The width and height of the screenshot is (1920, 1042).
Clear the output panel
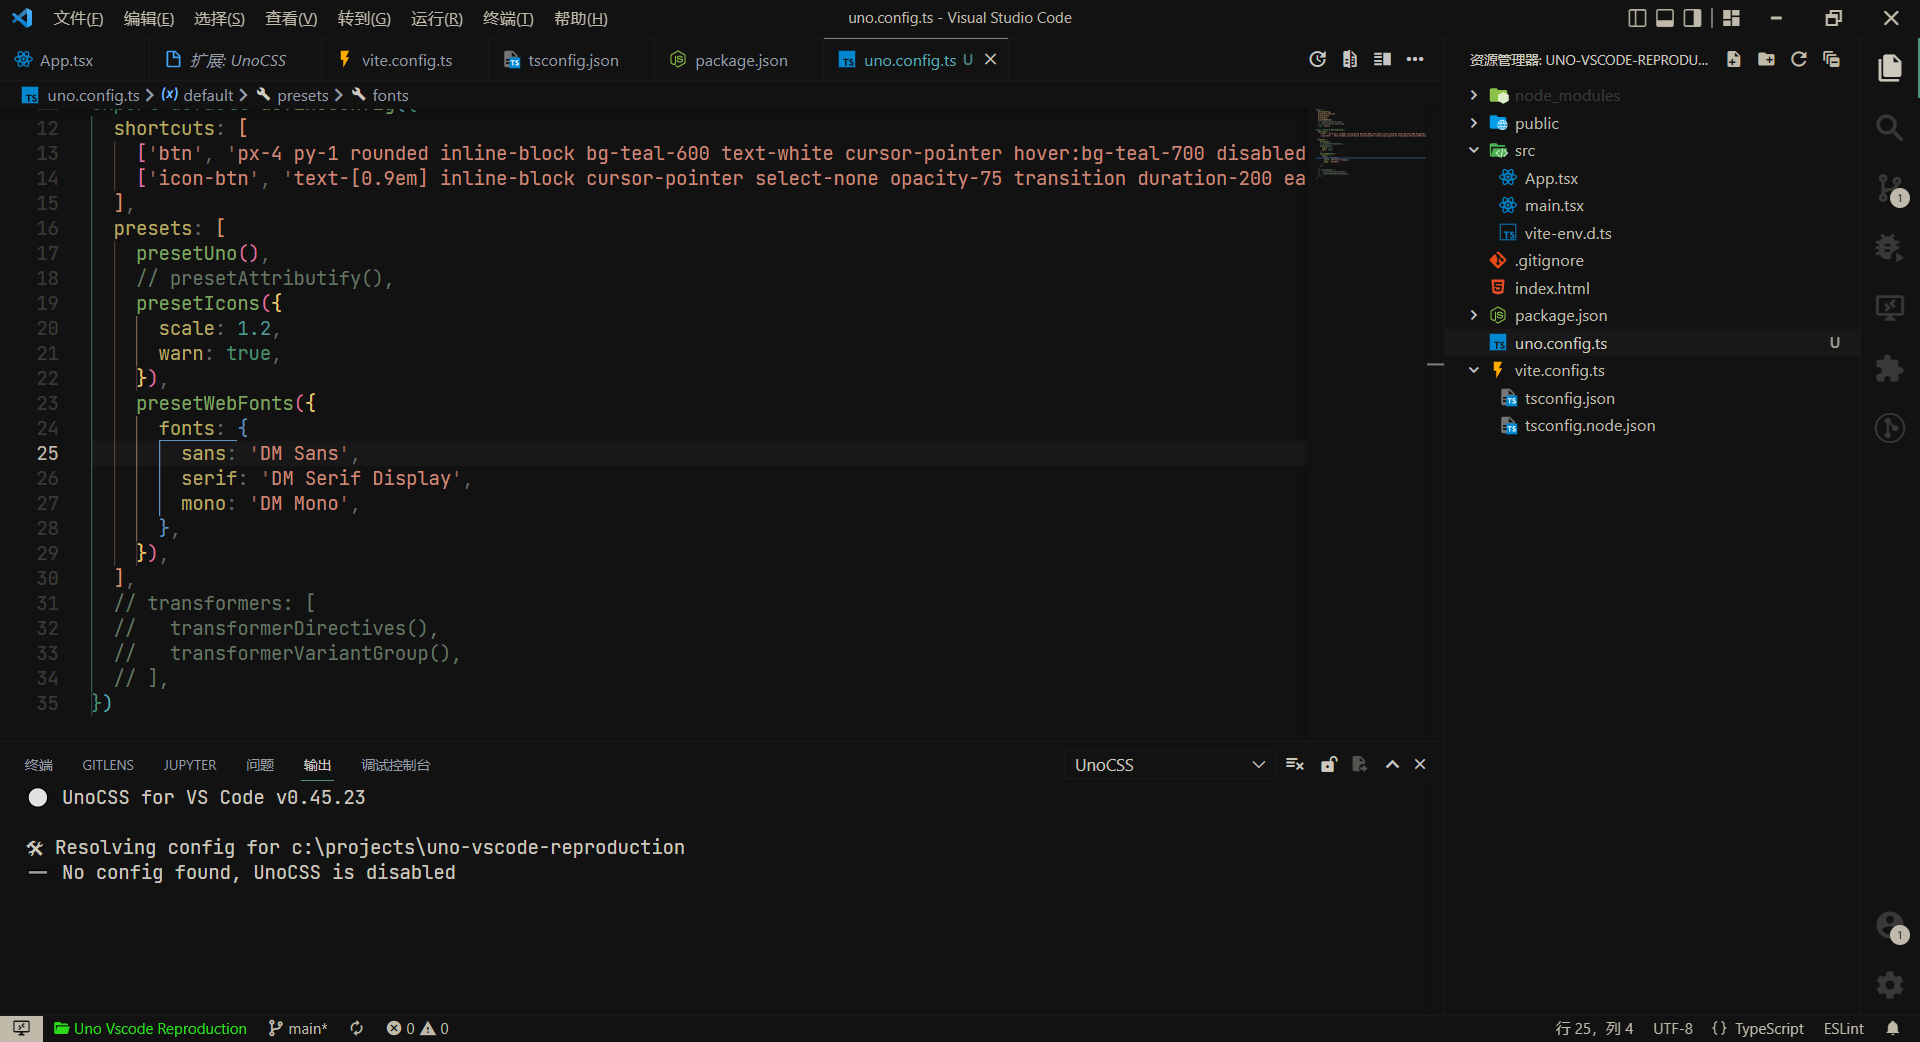[1295, 765]
